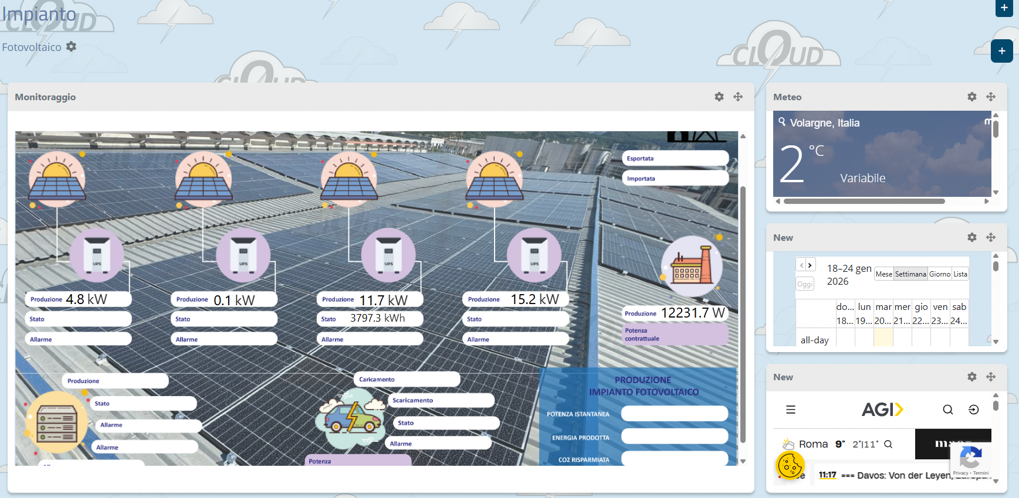Click the factory icon above 12231.7 W
This screenshot has width=1019, height=498.
[691, 267]
